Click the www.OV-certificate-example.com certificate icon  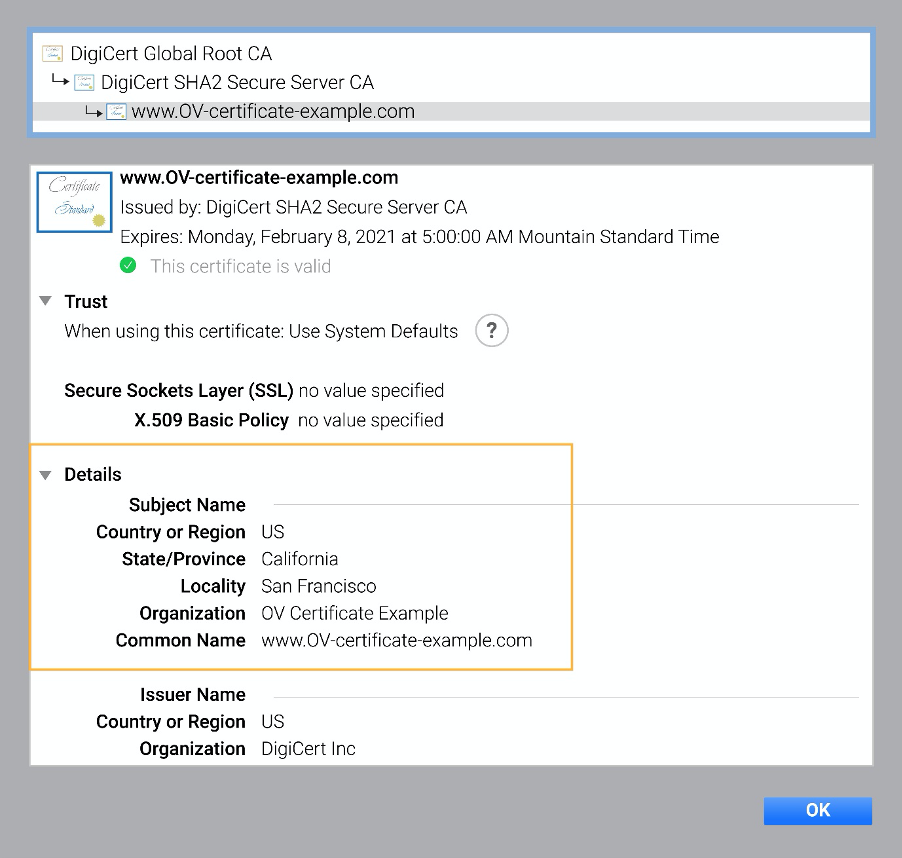118,111
